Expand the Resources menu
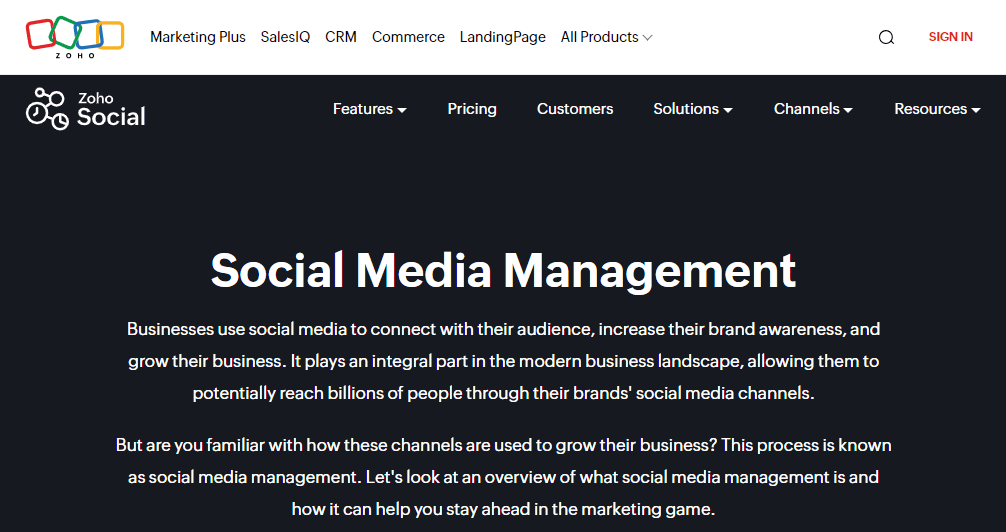Screen dimensions: 1006x532 click(x=937, y=109)
